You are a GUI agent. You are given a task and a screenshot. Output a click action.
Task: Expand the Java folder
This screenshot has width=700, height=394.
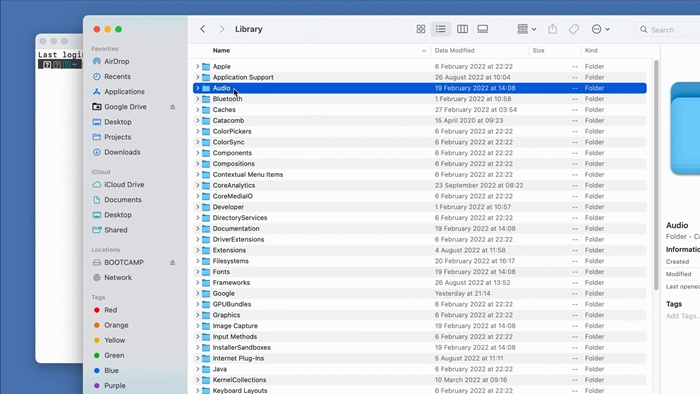coord(197,369)
